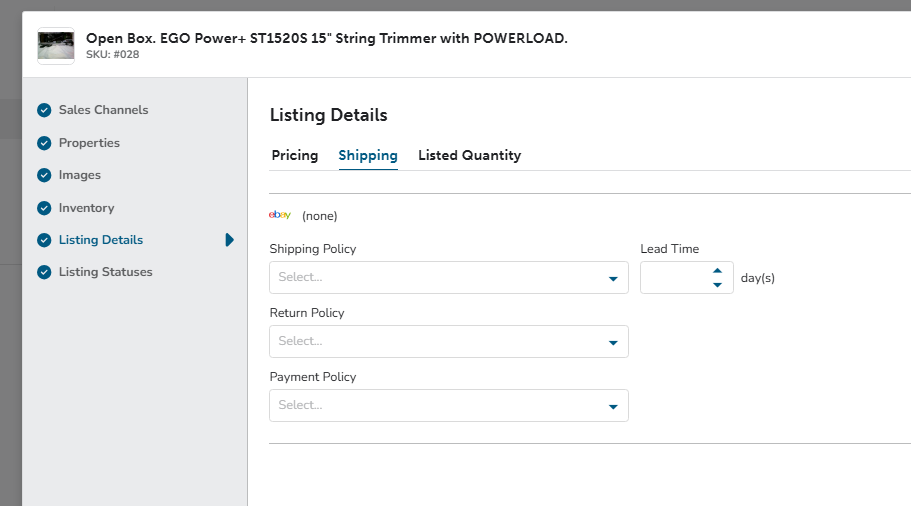
Task: Go to Sales Channels section
Action: tap(103, 110)
